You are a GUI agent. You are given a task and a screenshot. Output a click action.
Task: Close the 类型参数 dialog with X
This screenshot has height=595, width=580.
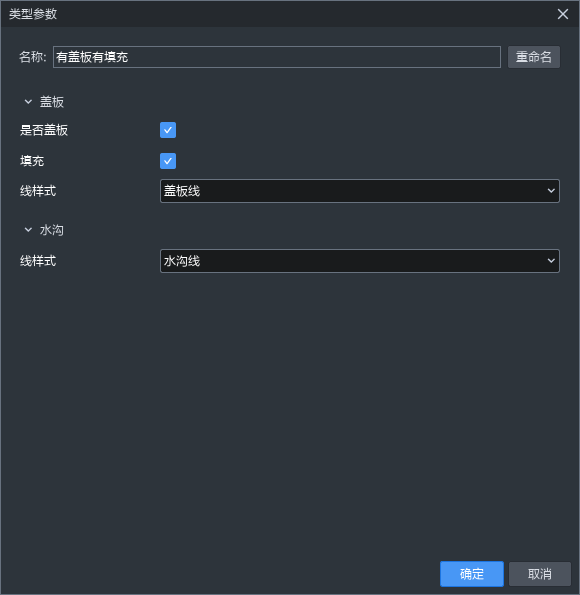click(563, 14)
